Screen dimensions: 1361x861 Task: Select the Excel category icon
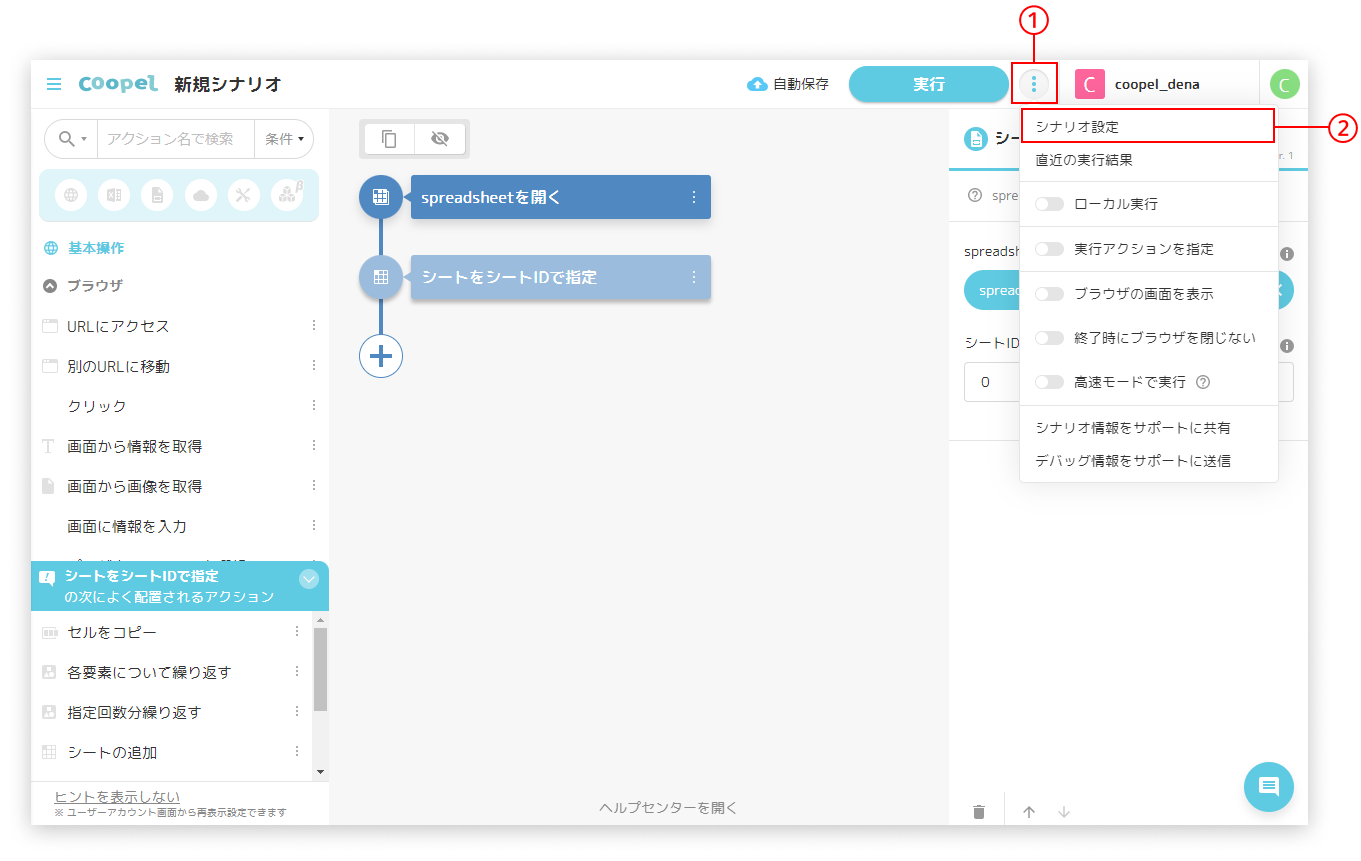(114, 195)
